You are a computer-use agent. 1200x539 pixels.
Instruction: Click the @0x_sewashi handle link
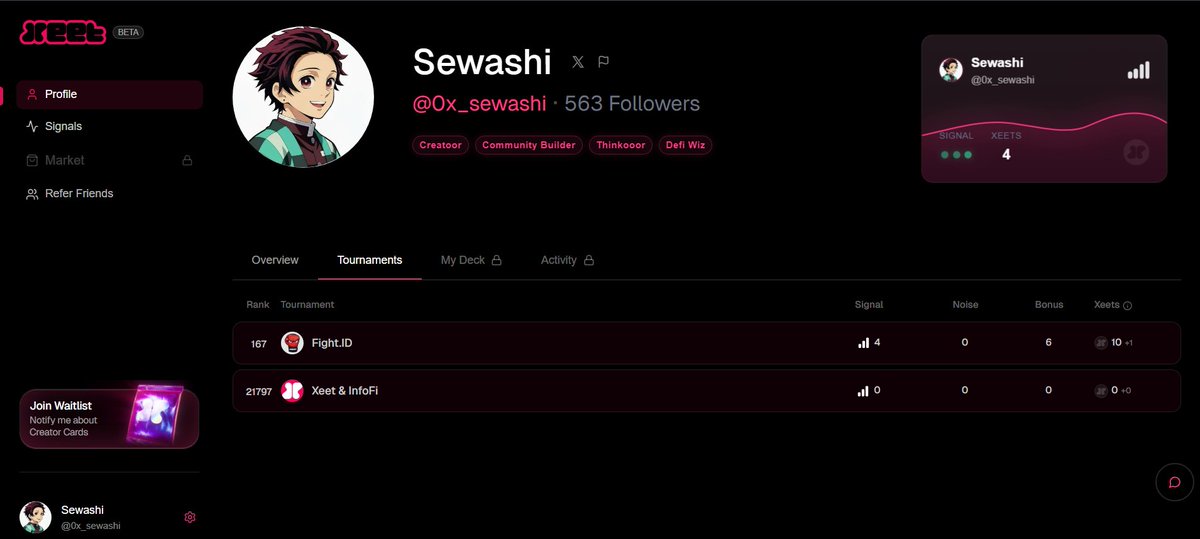(480, 104)
